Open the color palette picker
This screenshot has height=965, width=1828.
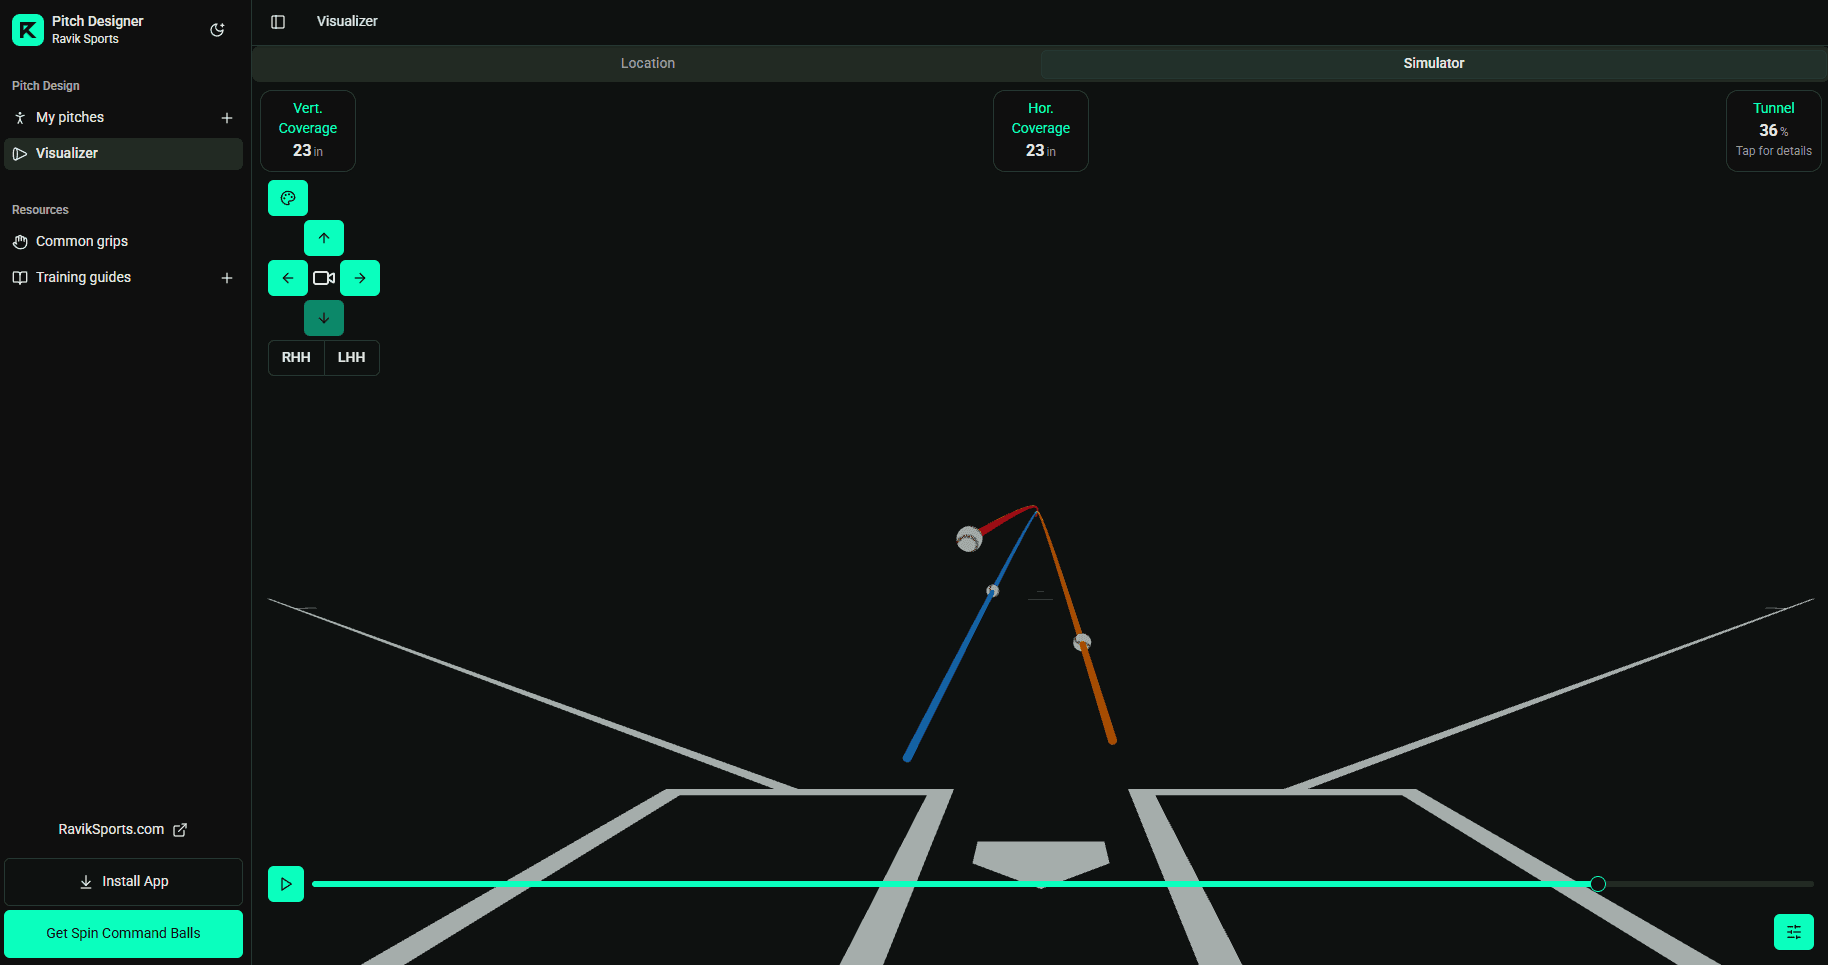coord(287,197)
